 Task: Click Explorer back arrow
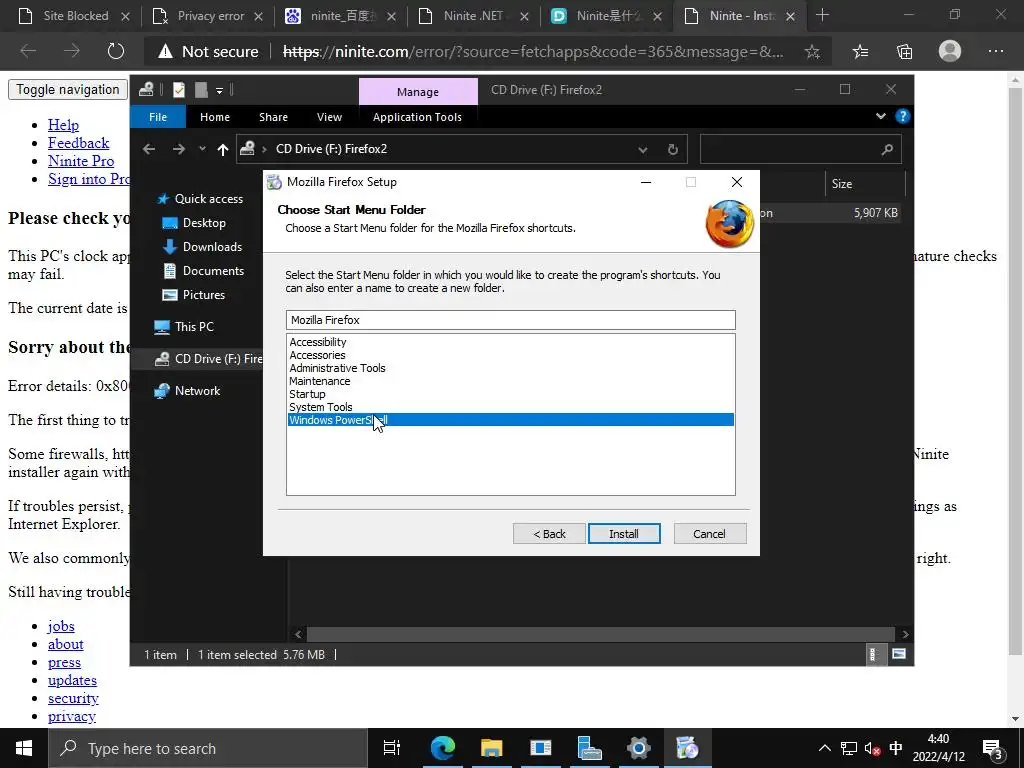149,150
